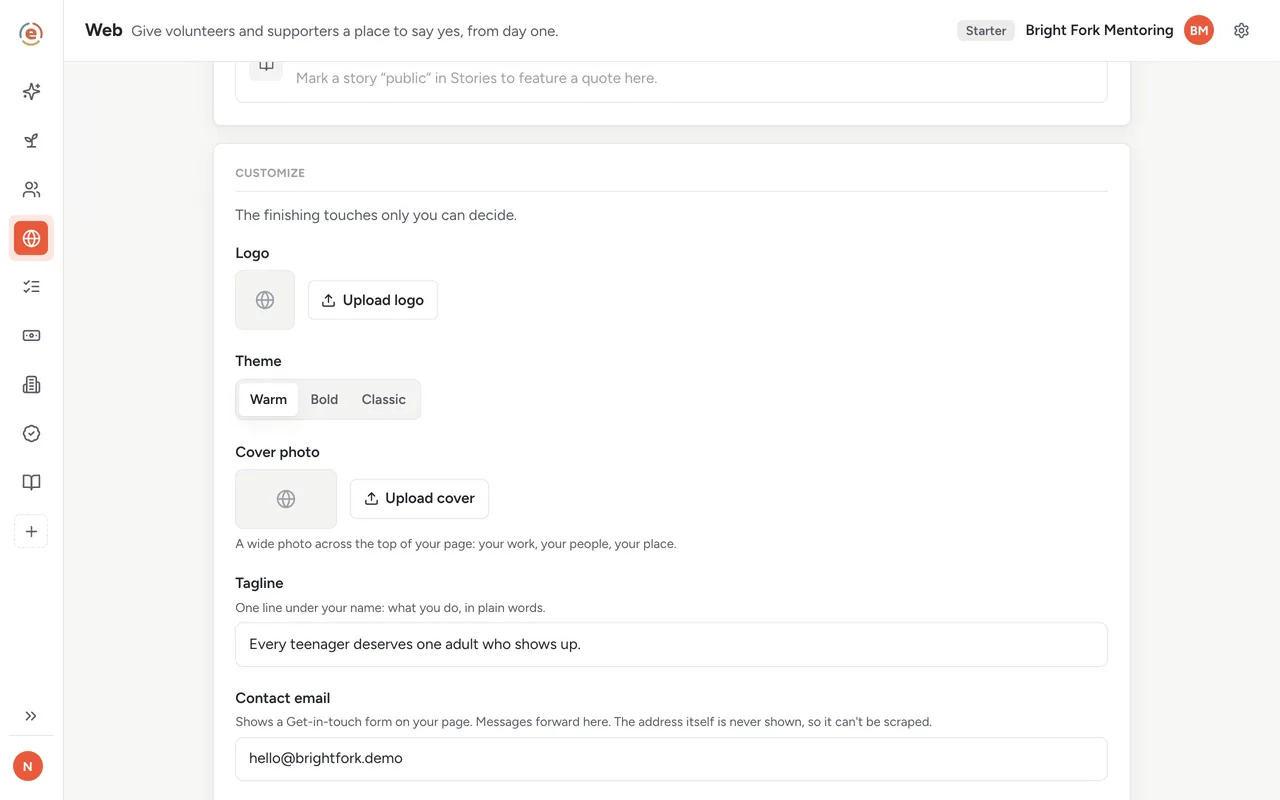This screenshot has height=800, width=1280.
Task: Click the Starter plan badge
Action: (986, 31)
